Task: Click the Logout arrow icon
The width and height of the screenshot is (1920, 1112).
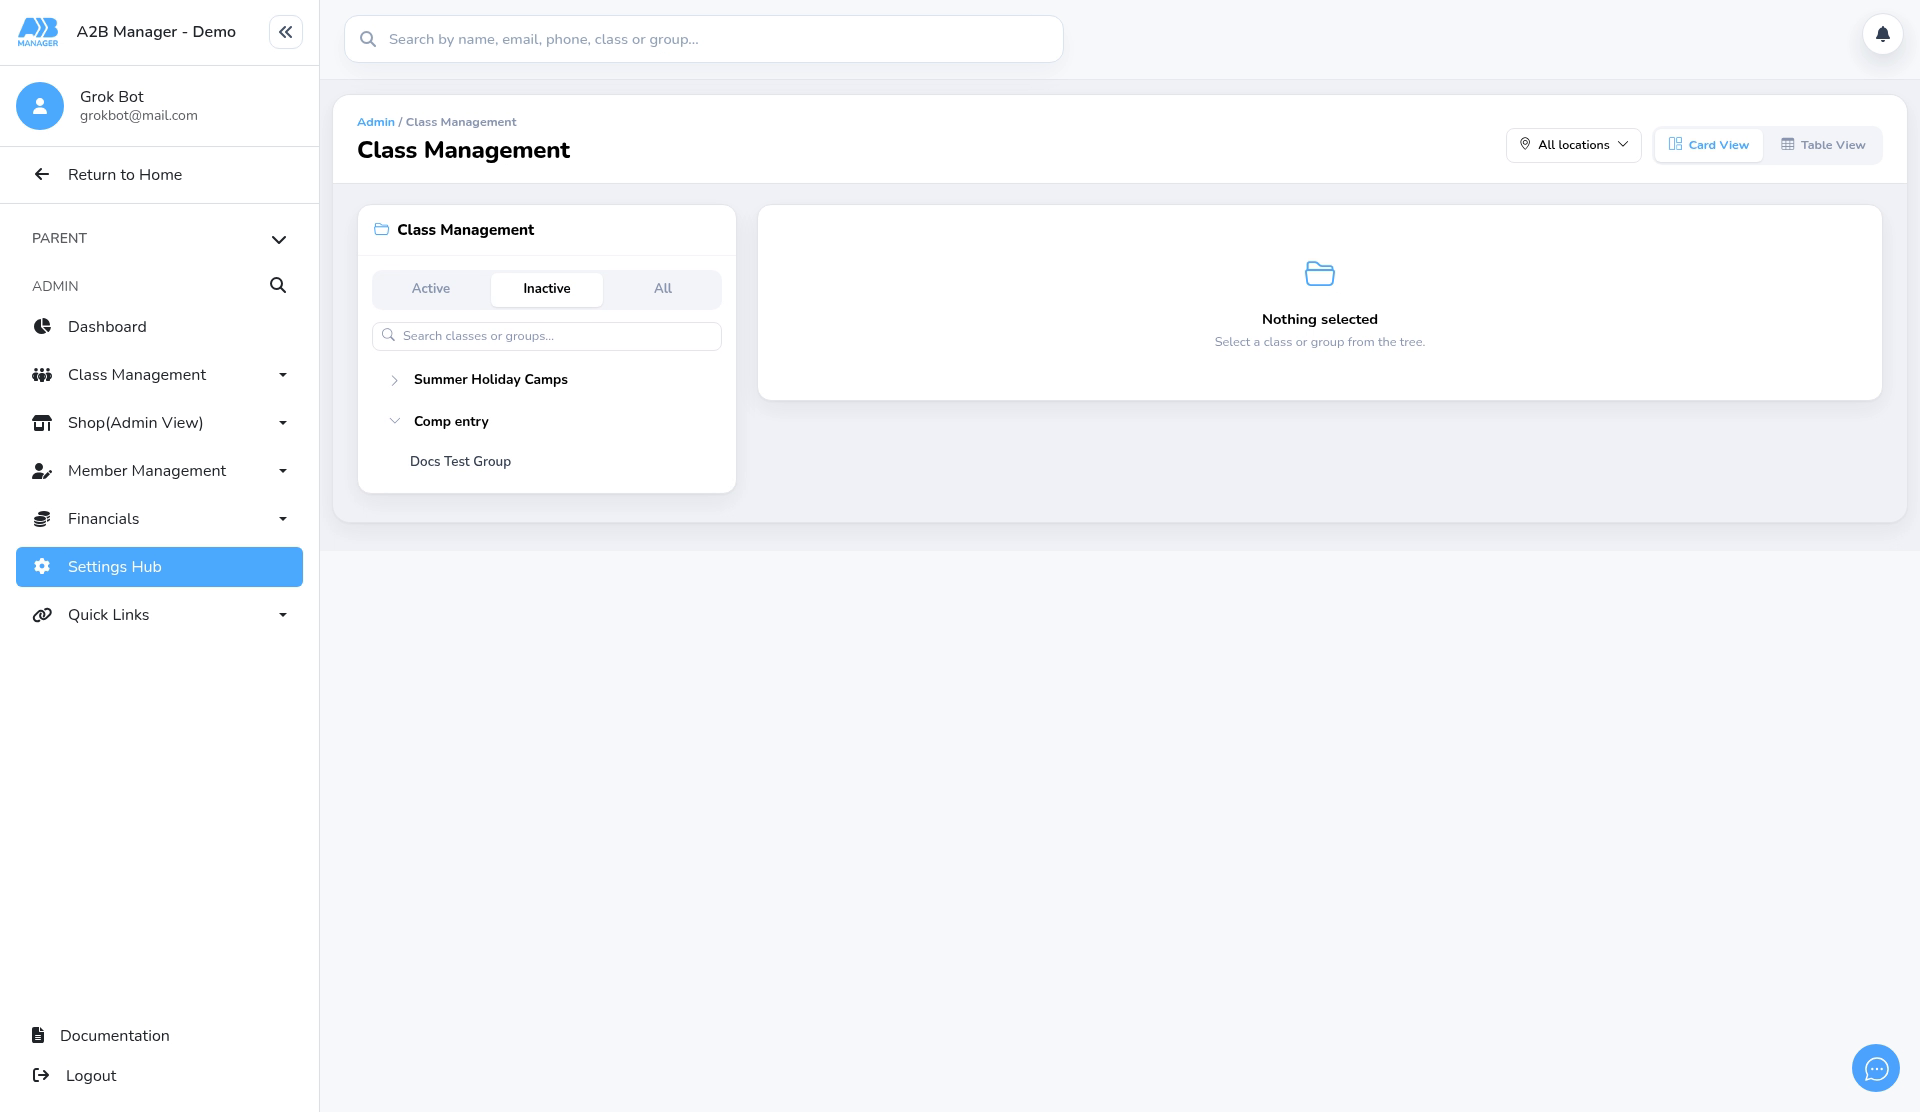Action: [x=41, y=1075]
